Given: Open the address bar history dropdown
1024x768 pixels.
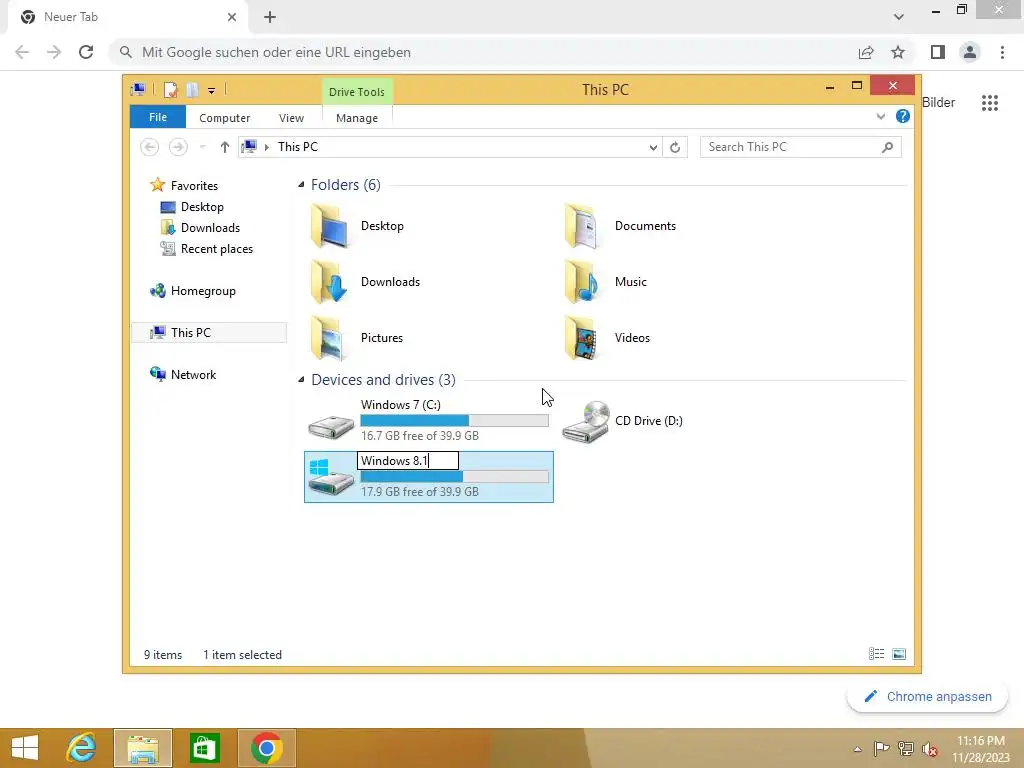Looking at the screenshot, I should tap(652, 147).
